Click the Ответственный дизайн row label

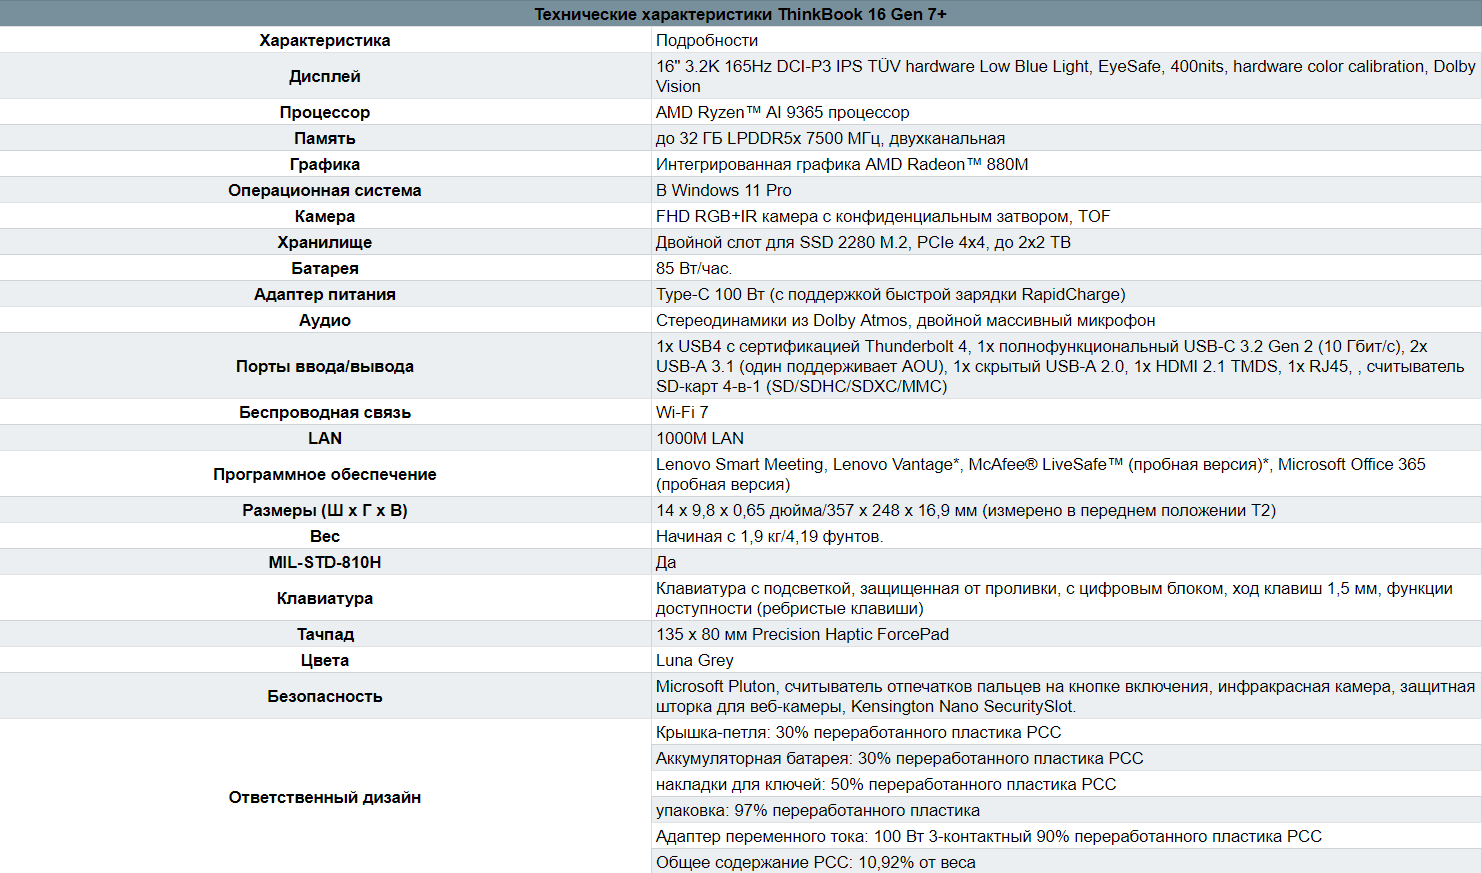(x=323, y=797)
